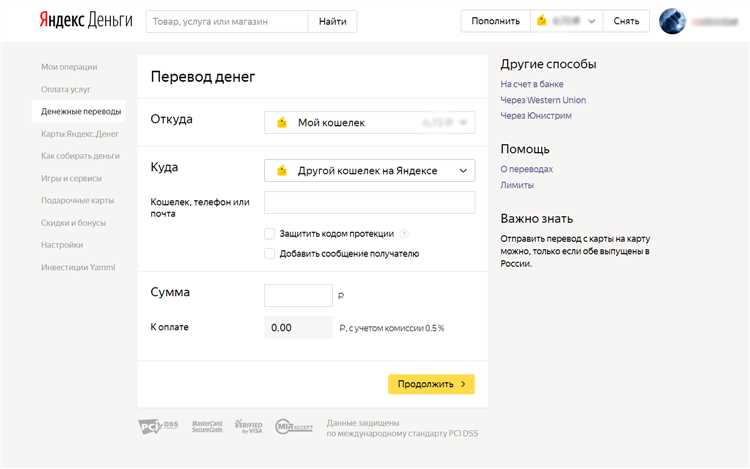Expand the Откуда Мой кошелек dropdown

(x=369, y=122)
